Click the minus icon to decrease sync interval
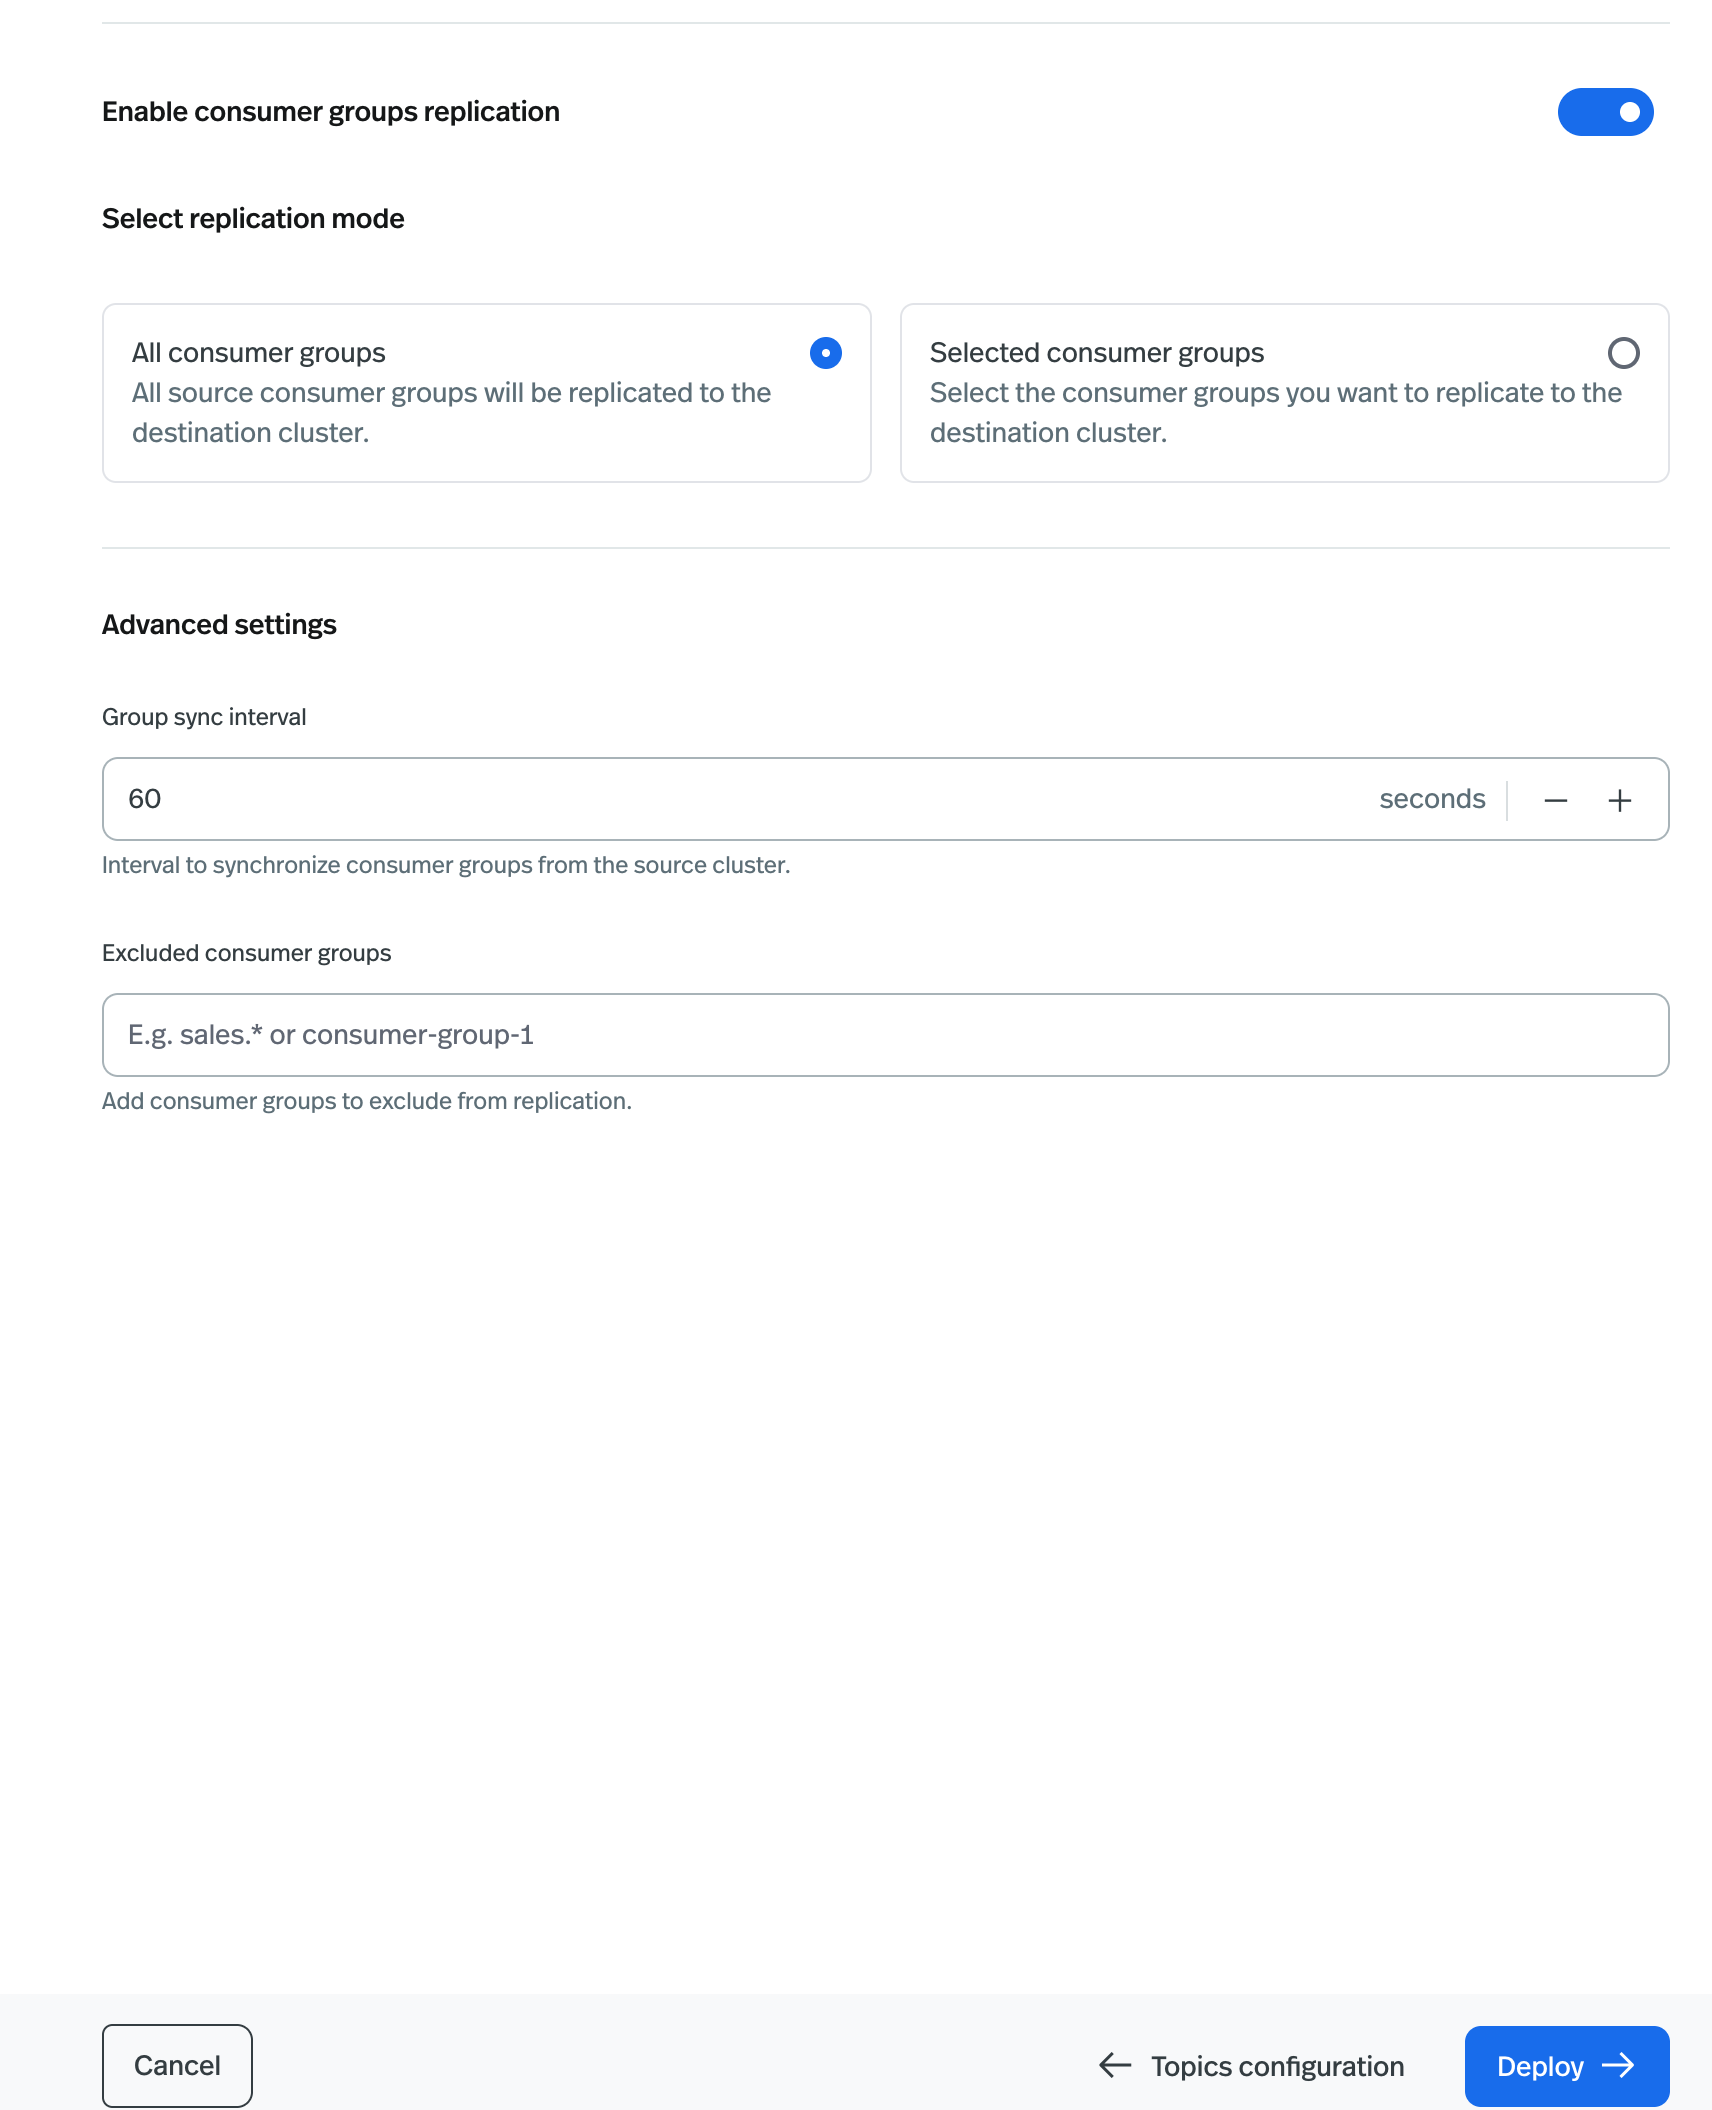 coord(1556,799)
